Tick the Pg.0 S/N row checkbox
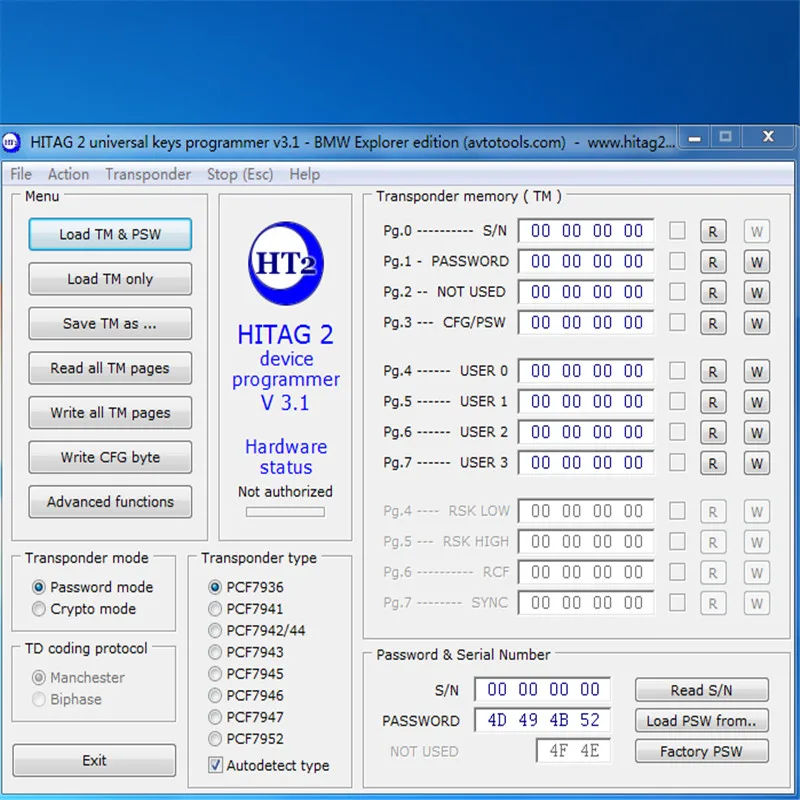This screenshot has width=800, height=800. click(x=677, y=231)
